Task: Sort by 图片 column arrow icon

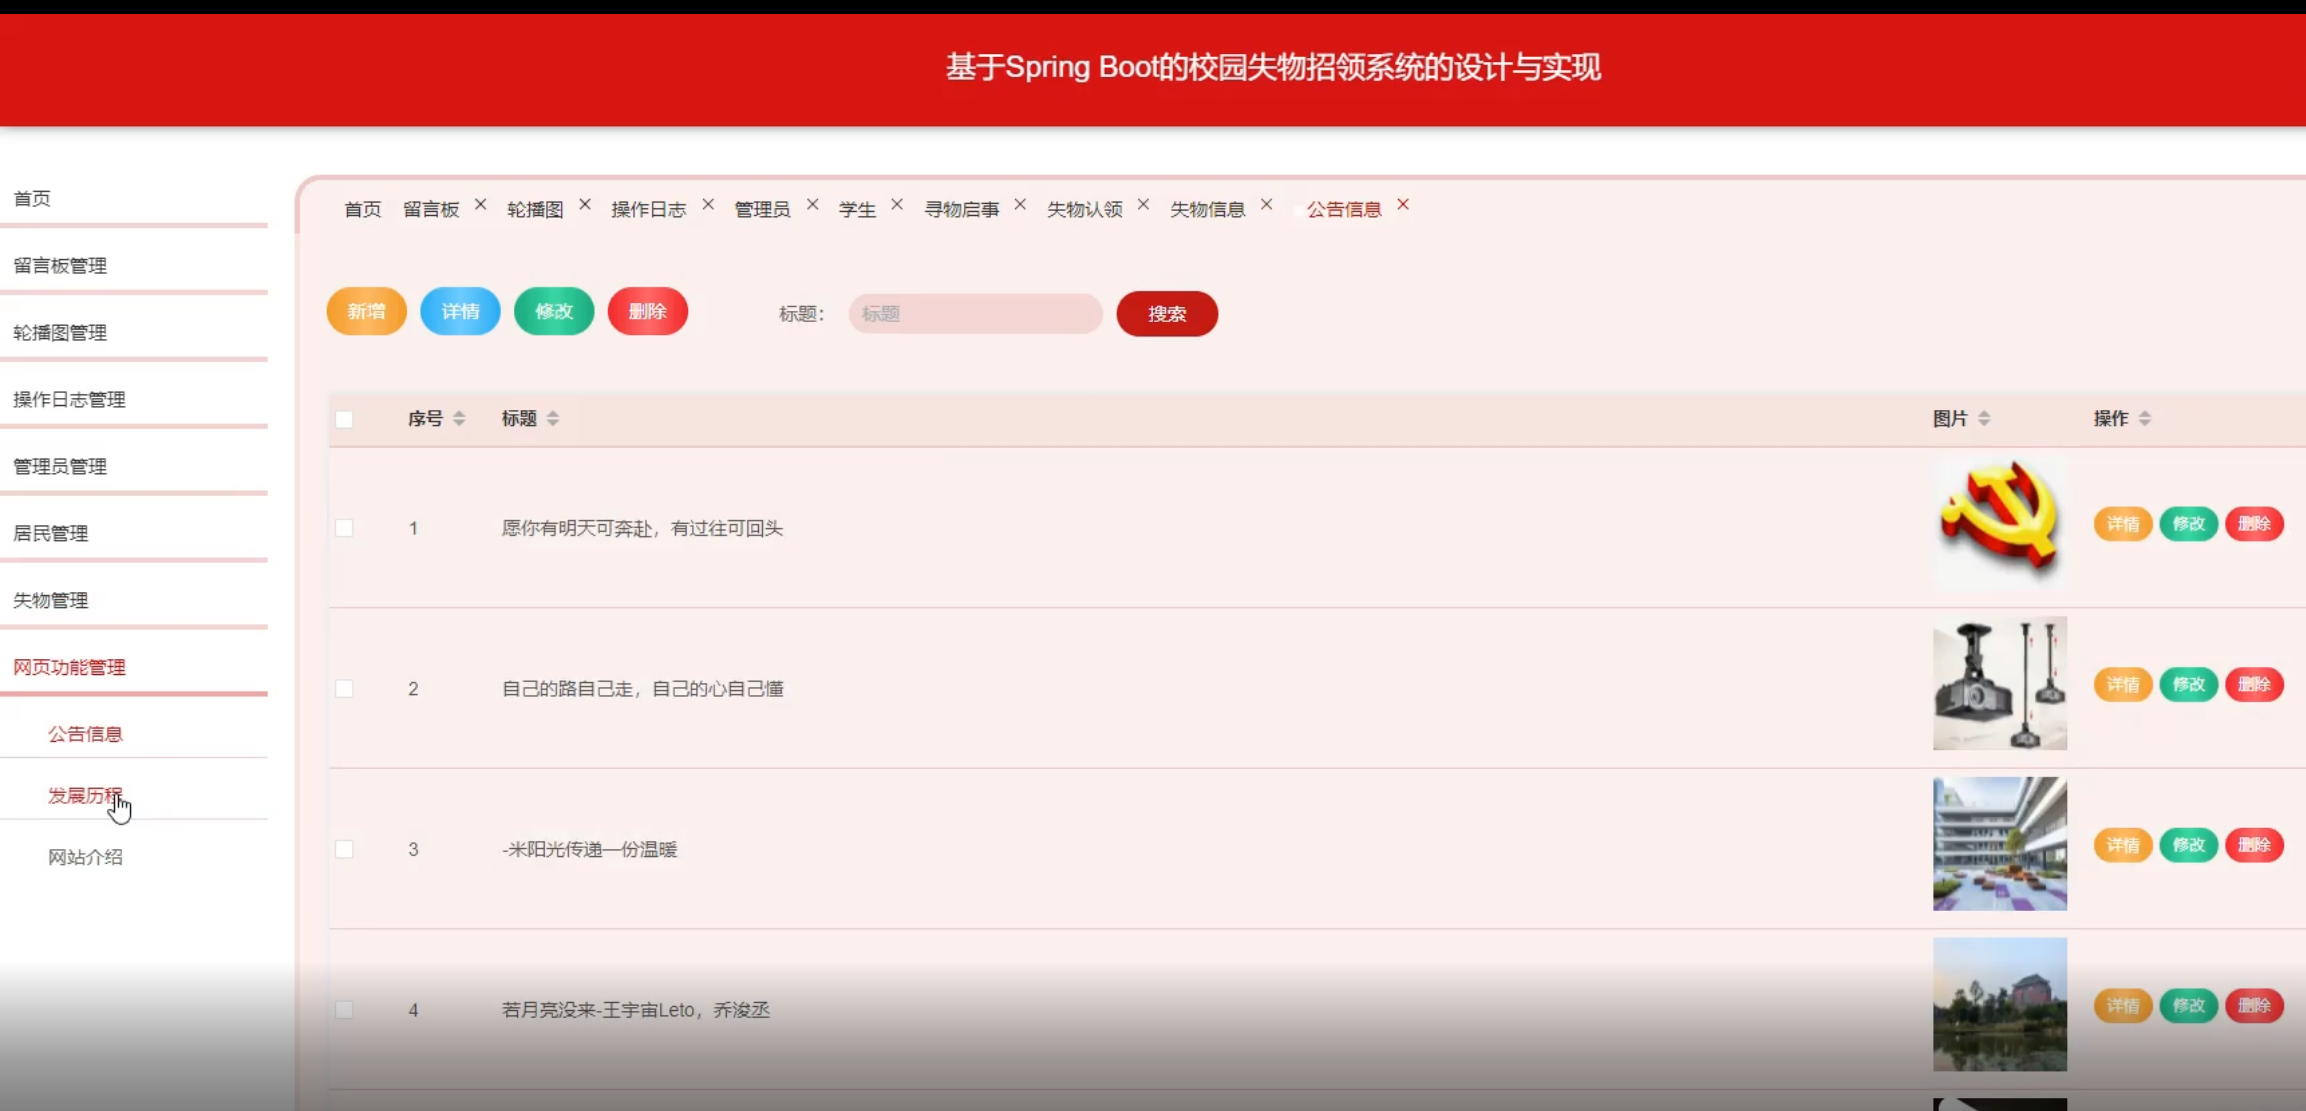Action: tap(1984, 419)
